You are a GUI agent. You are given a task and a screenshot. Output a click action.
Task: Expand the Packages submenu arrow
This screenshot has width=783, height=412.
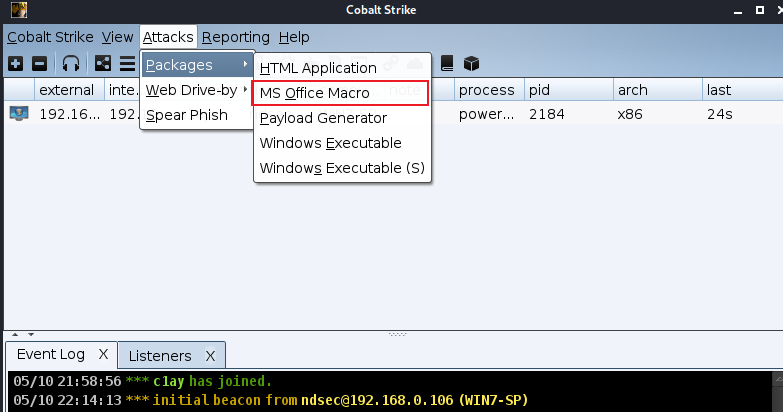[x=245, y=64]
